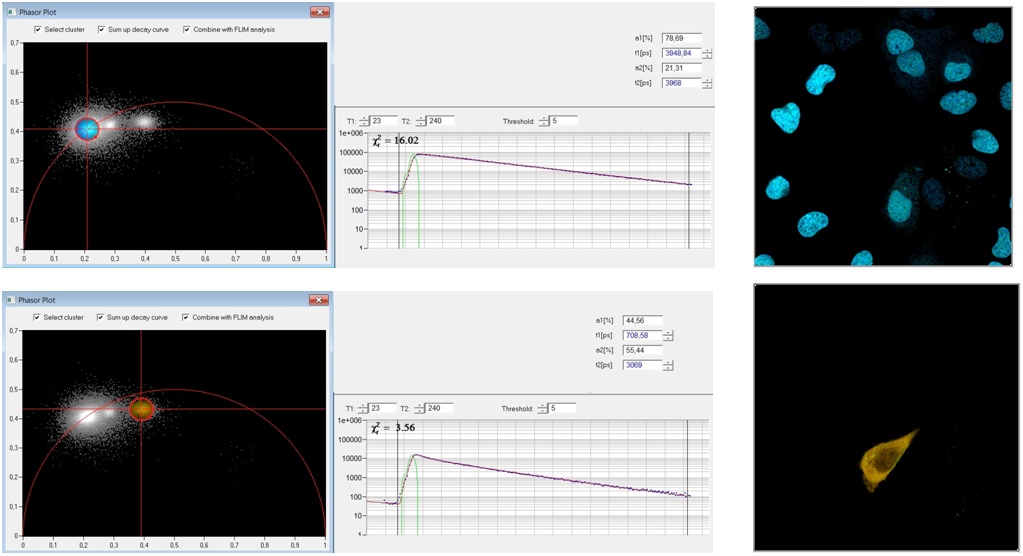The height and width of the screenshot is (556, 1023).
Task: Click the blue cluster circle in phasor plot
Action: coord(87,127)
